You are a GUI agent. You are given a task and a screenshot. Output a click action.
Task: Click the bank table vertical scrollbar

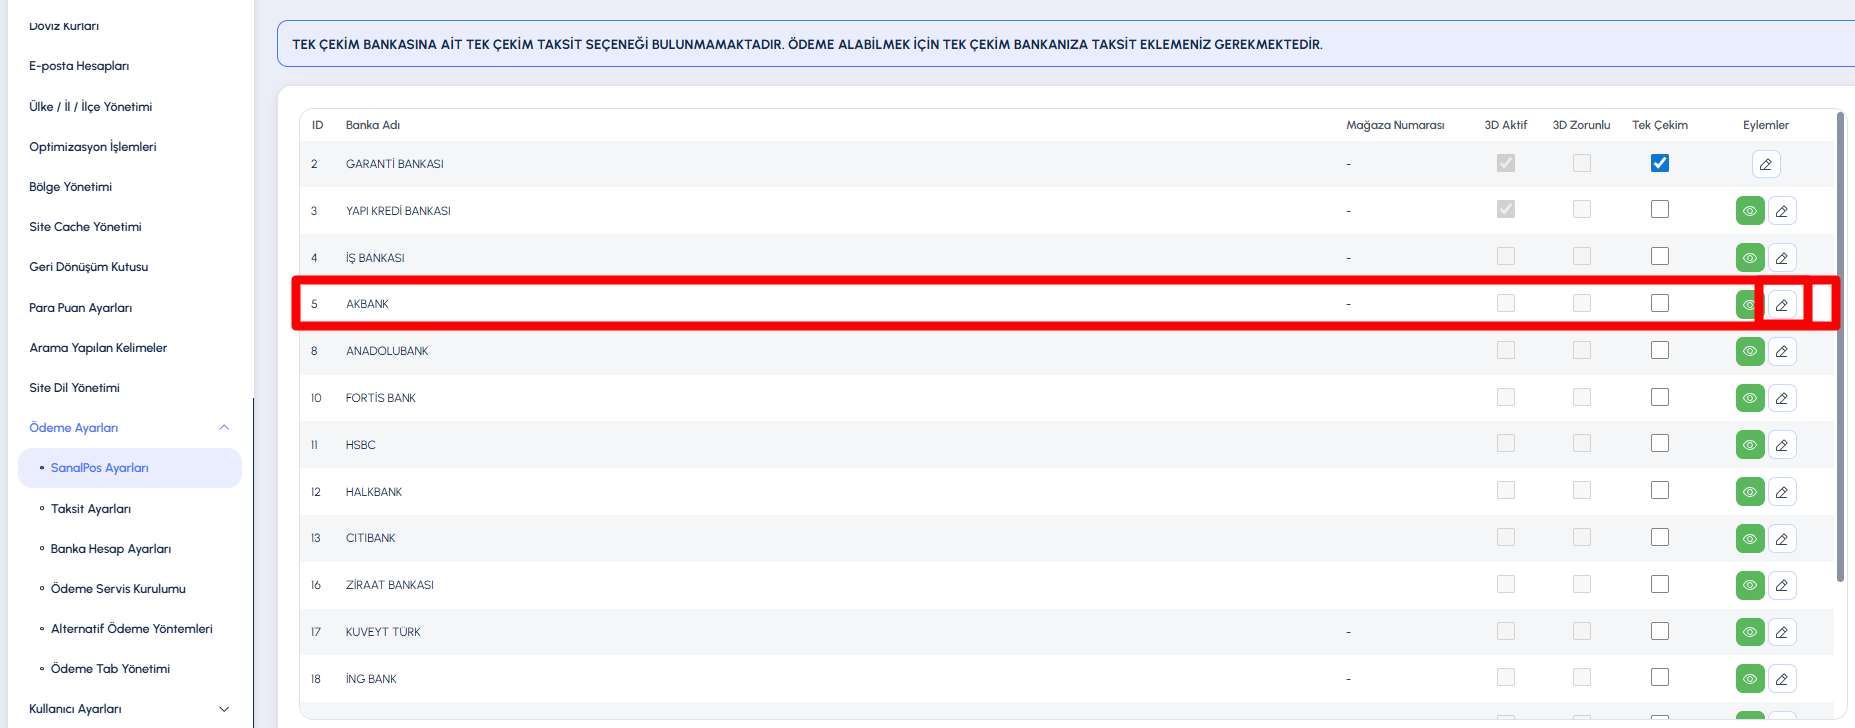point(1840,346)
